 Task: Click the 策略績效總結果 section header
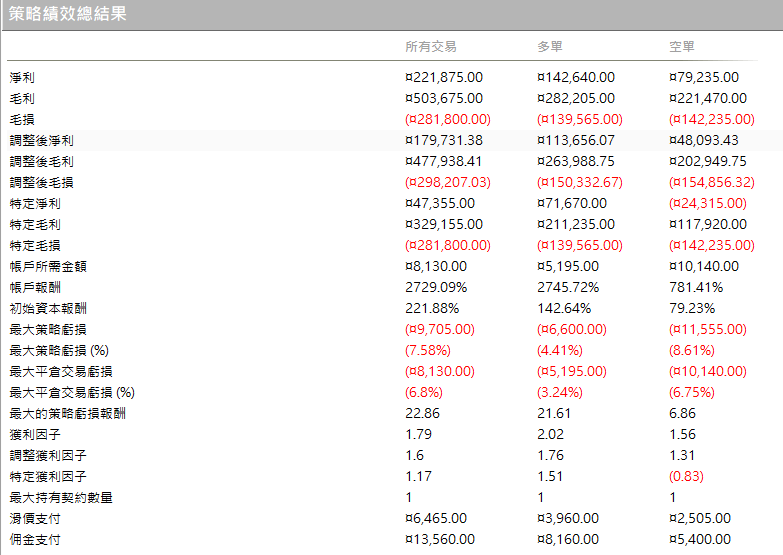point(67,13)
